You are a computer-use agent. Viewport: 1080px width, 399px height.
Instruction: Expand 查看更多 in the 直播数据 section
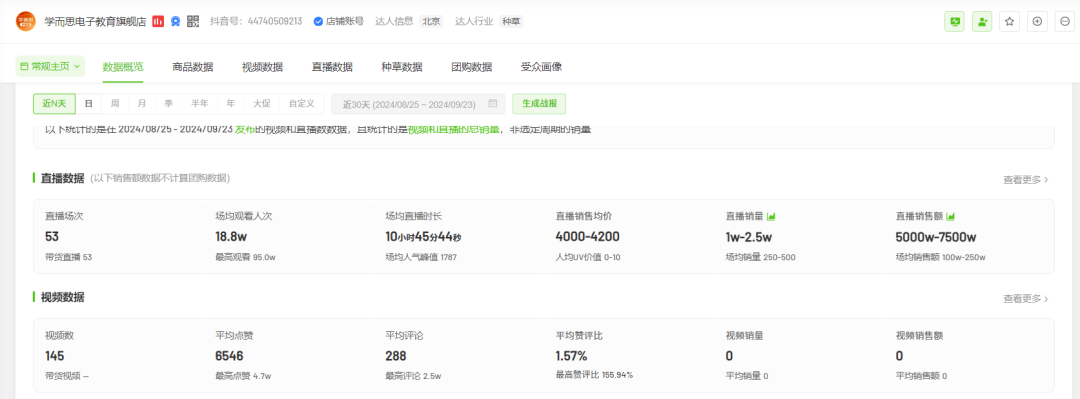pos(1026,179)
